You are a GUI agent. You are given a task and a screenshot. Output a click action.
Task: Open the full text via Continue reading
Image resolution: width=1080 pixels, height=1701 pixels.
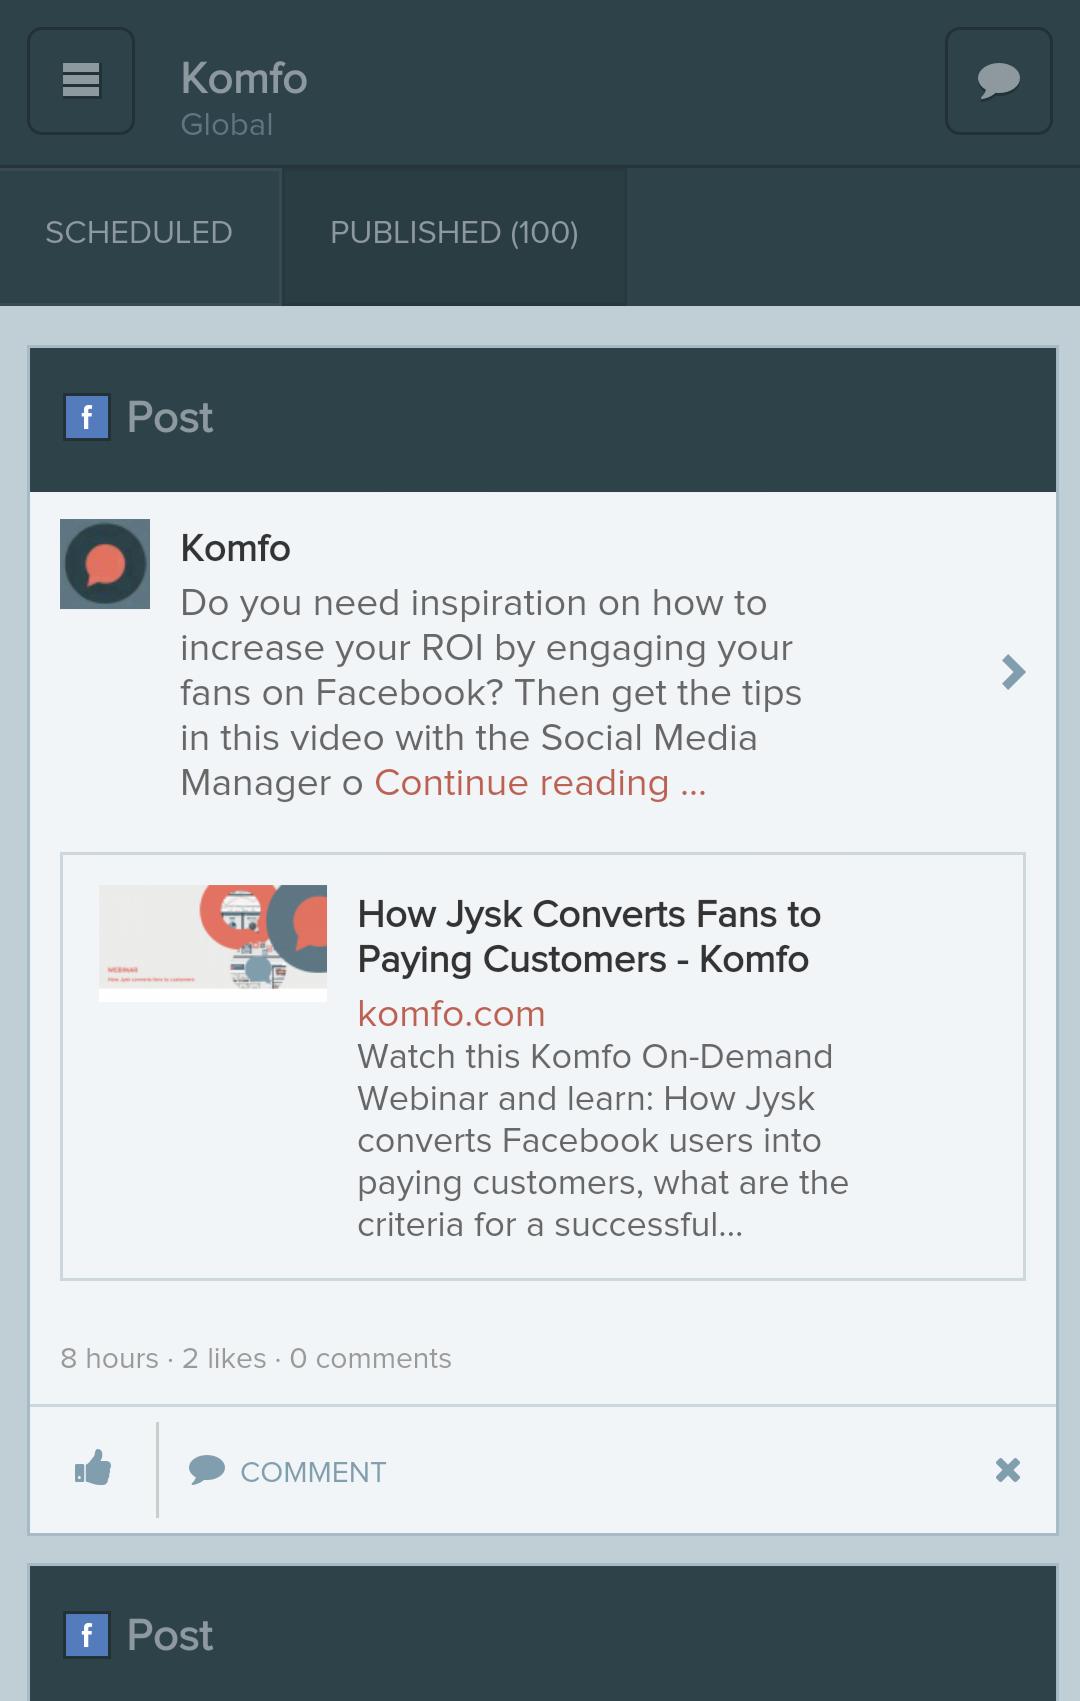539,783
